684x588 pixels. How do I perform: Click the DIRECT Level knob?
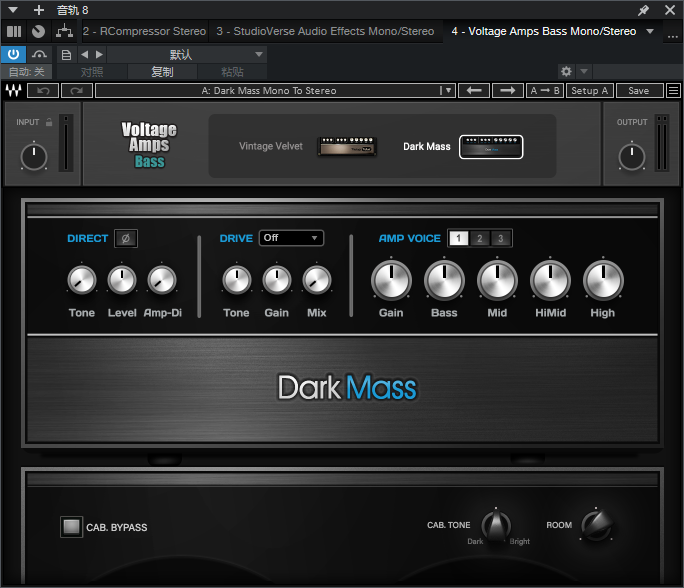point(122,280)
